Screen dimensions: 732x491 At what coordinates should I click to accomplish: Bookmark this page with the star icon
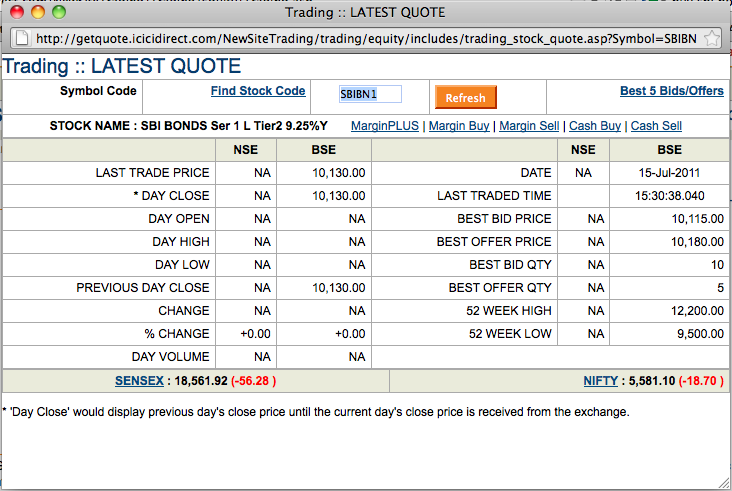point(712,38)
